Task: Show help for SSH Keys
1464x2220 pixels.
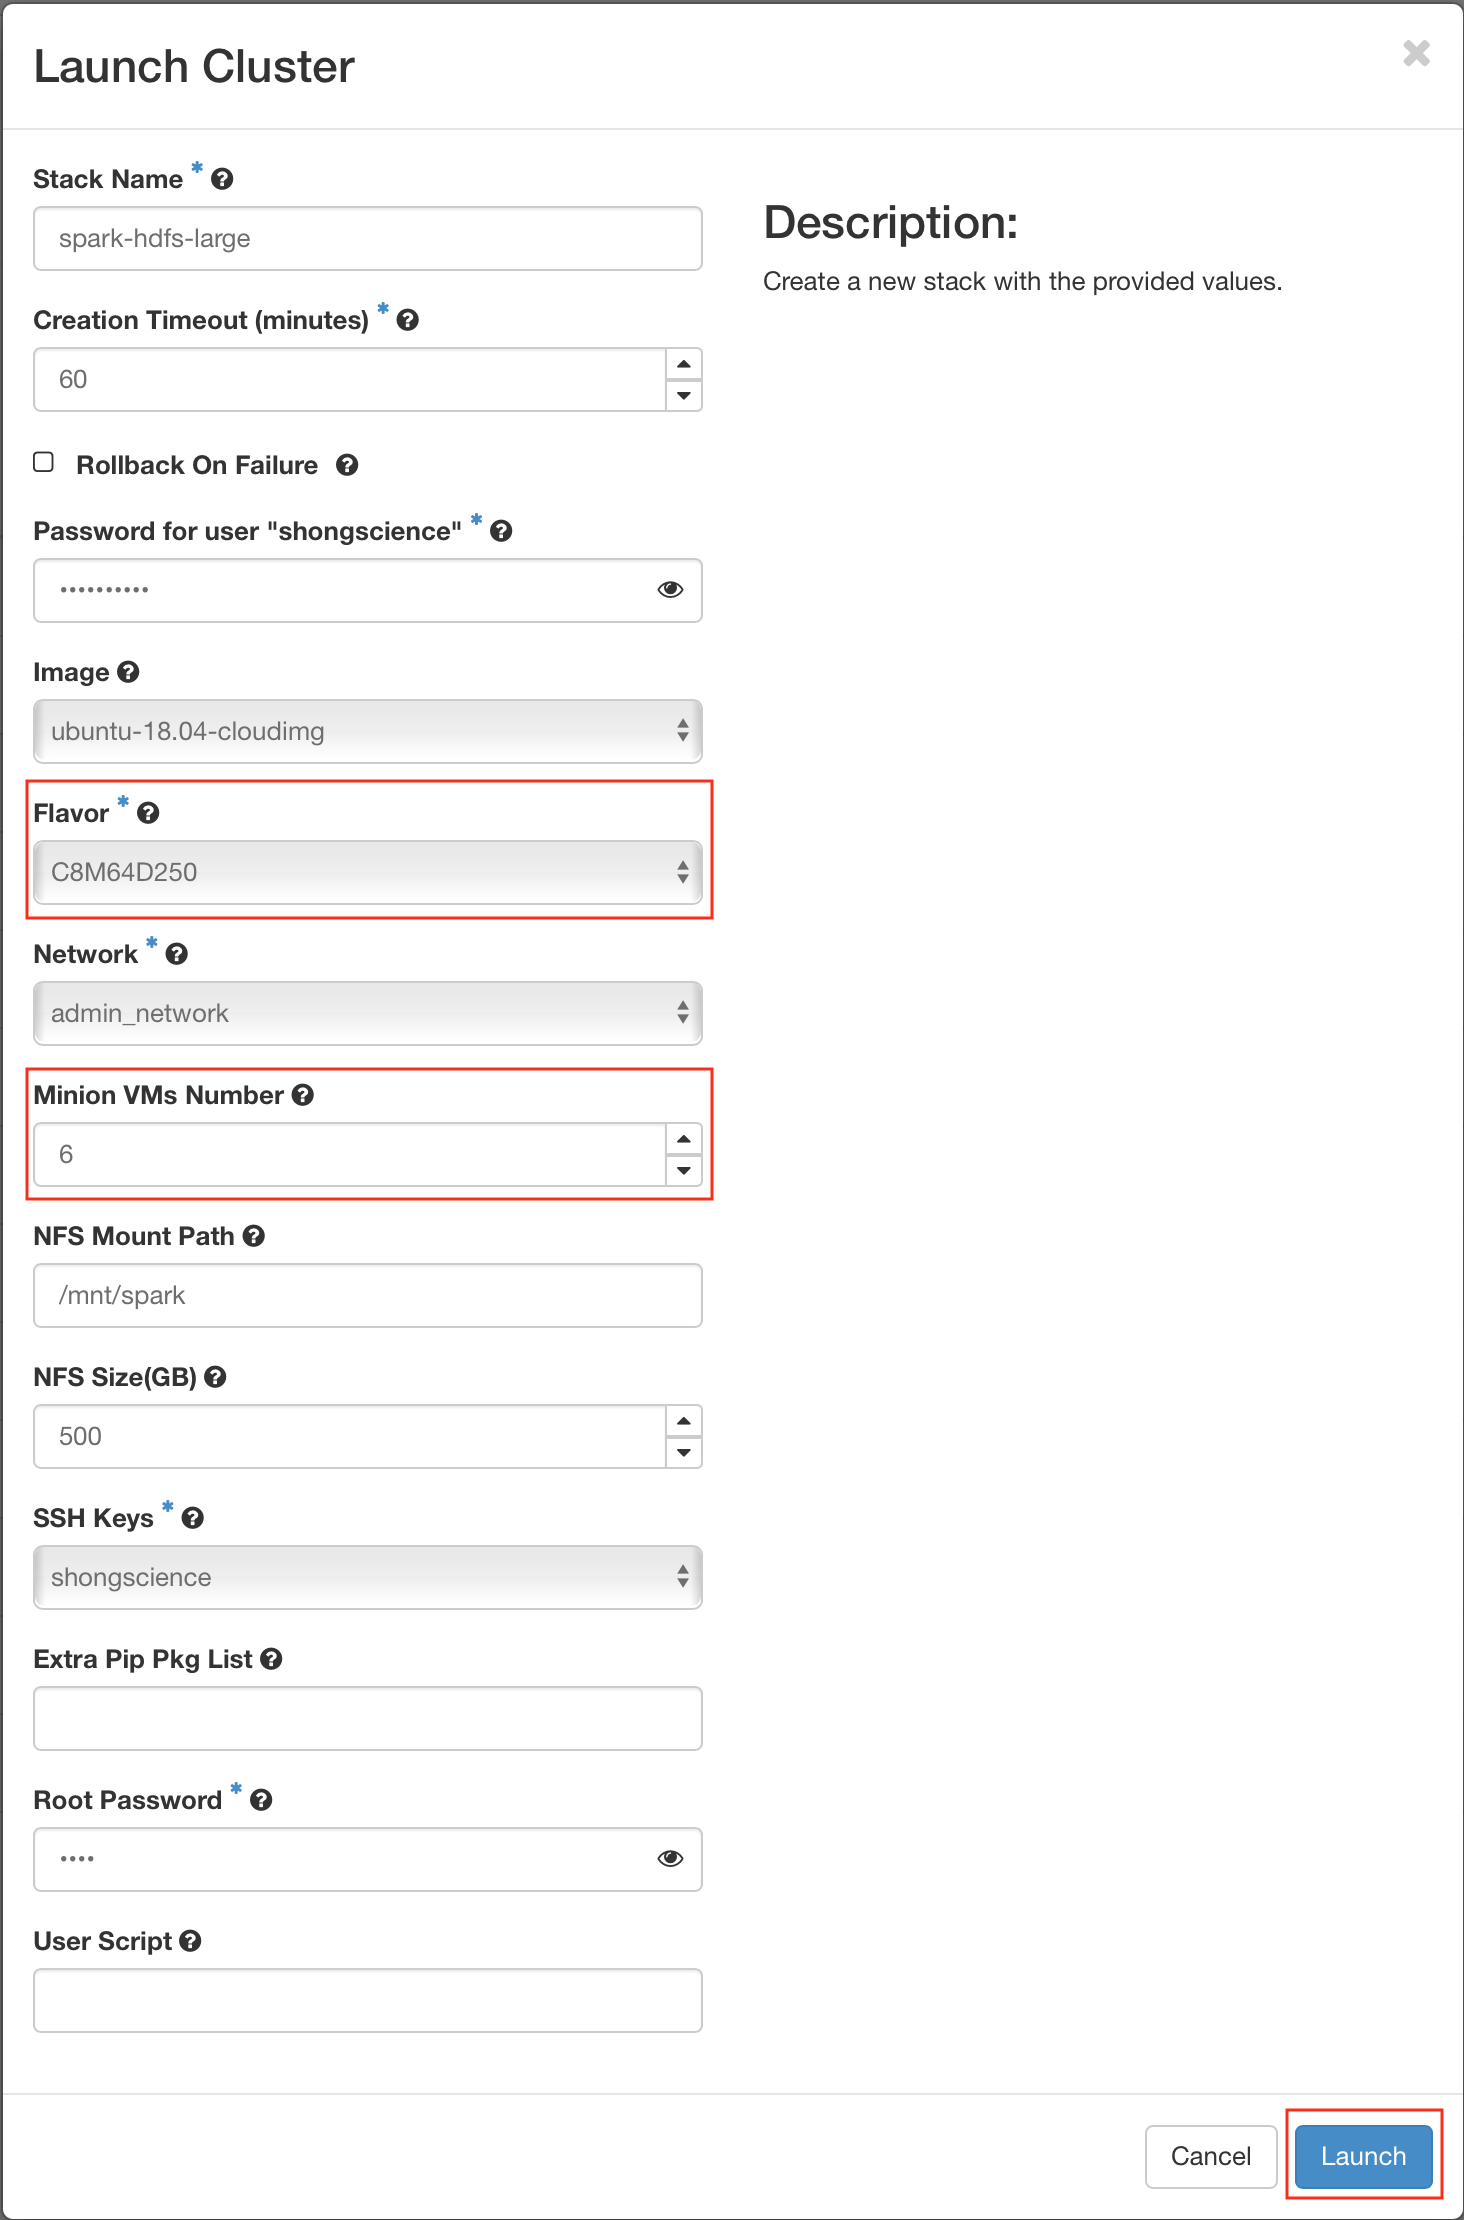Action: (193, 1518)
